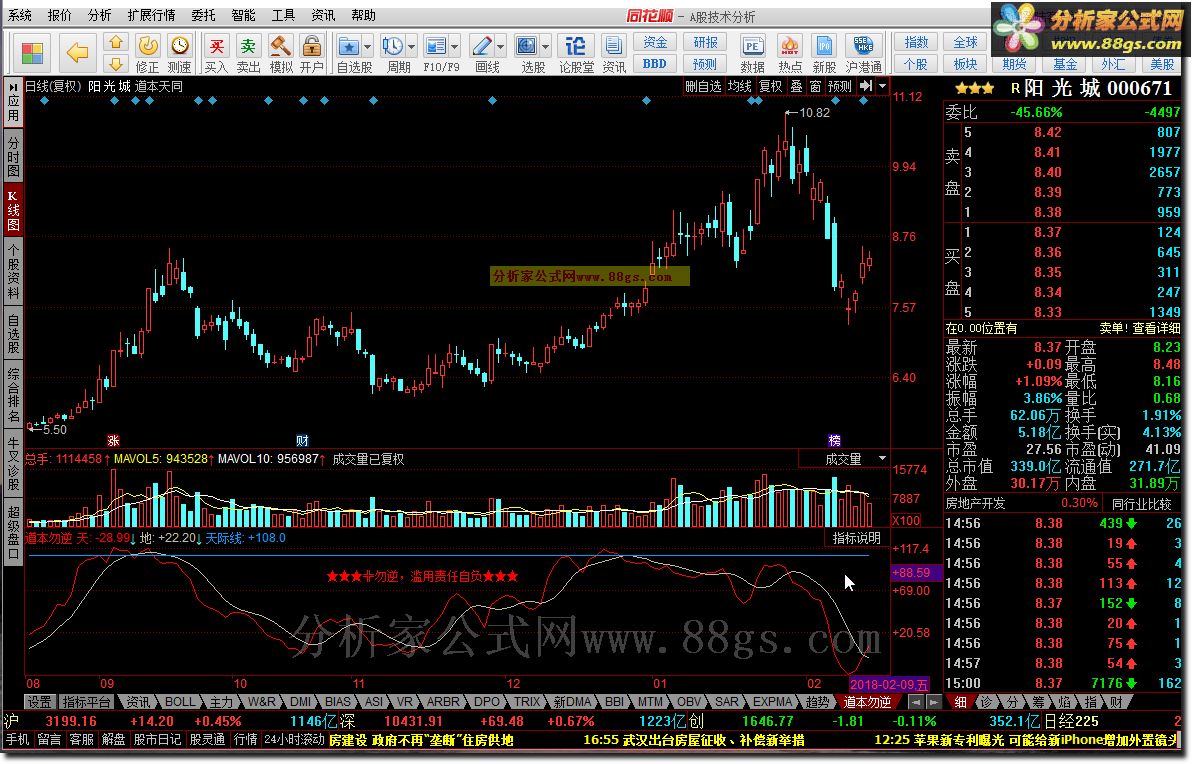Open 股市日记 in bottom status bar
1193x764 pixels.
(x=157, y=740)
